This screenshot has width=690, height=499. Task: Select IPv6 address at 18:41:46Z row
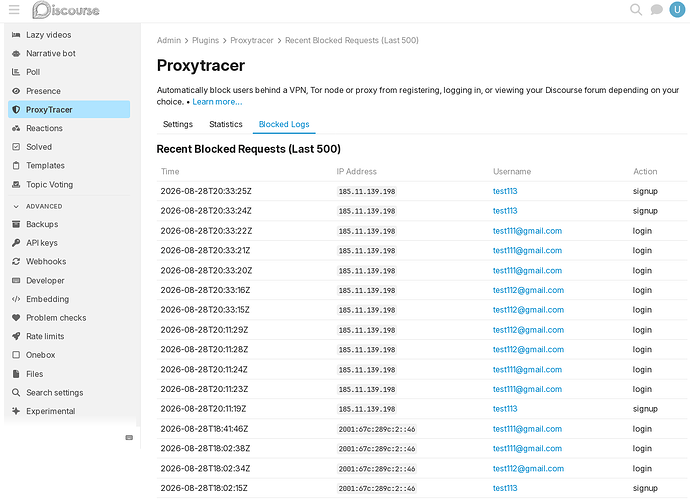(x=377, y=429)
